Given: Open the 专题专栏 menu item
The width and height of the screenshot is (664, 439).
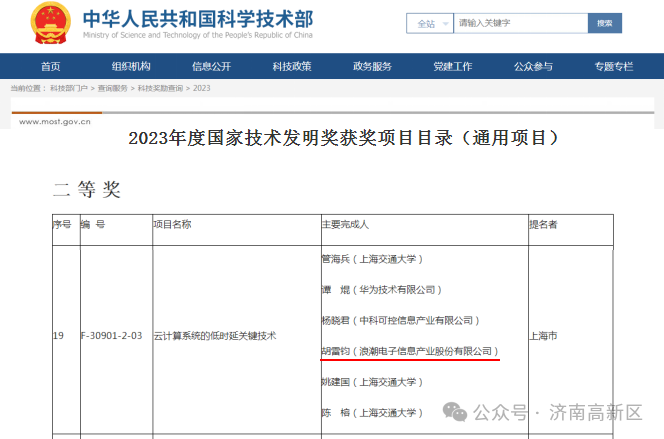Looking at the screenshot, I should pos(614,66).
